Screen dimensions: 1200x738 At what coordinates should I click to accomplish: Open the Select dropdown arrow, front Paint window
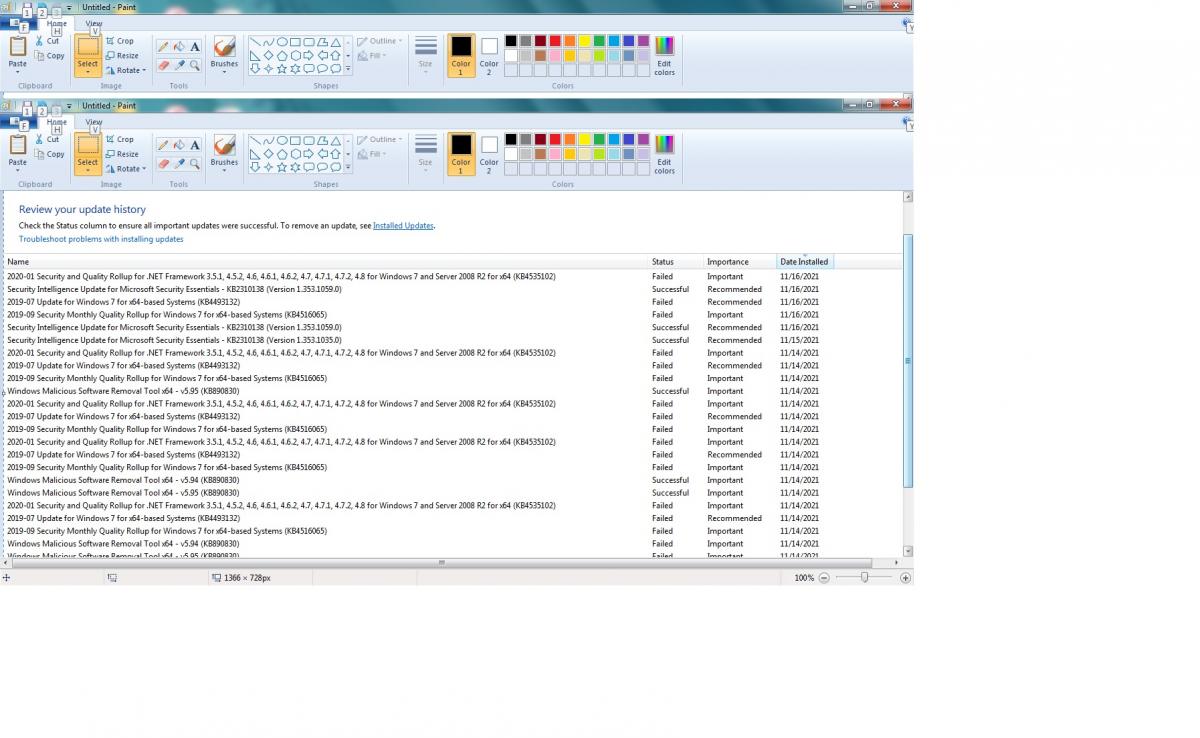(x=88, y=170)
